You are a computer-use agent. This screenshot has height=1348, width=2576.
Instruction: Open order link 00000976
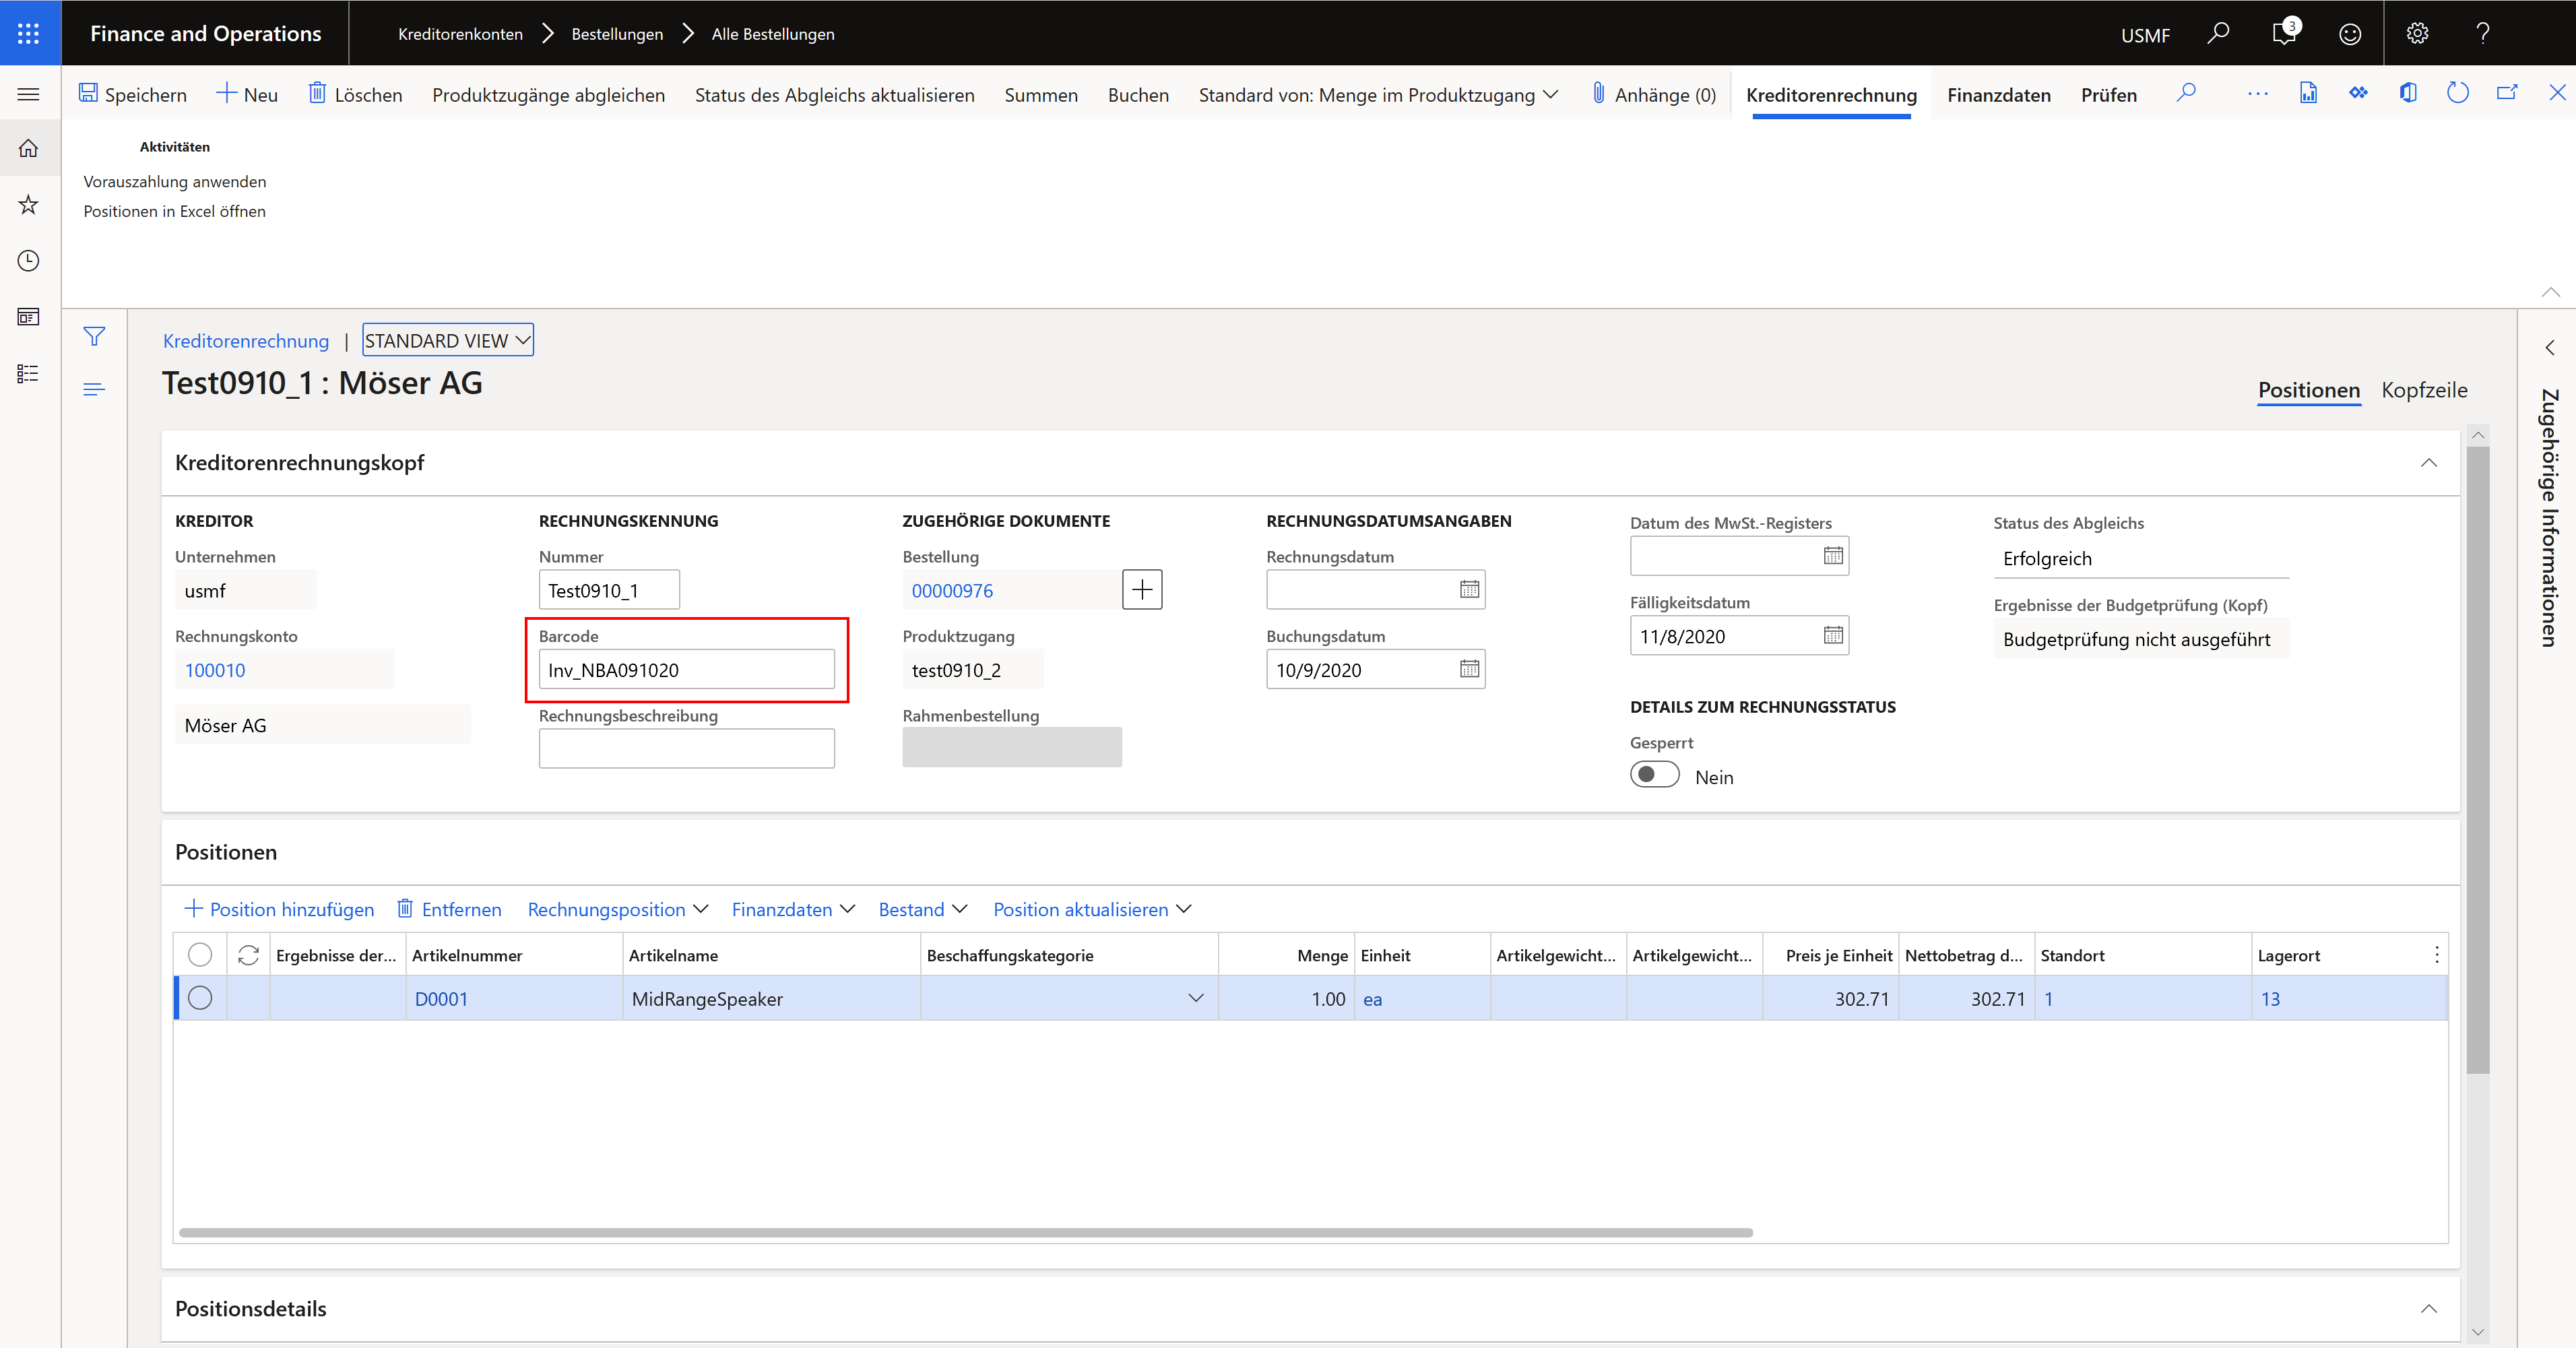952,591
